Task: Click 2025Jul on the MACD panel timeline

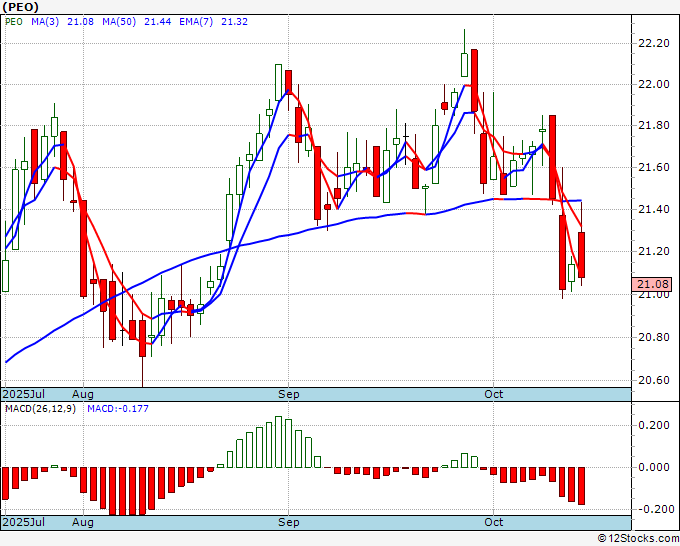Action: (x=24, y=522)
